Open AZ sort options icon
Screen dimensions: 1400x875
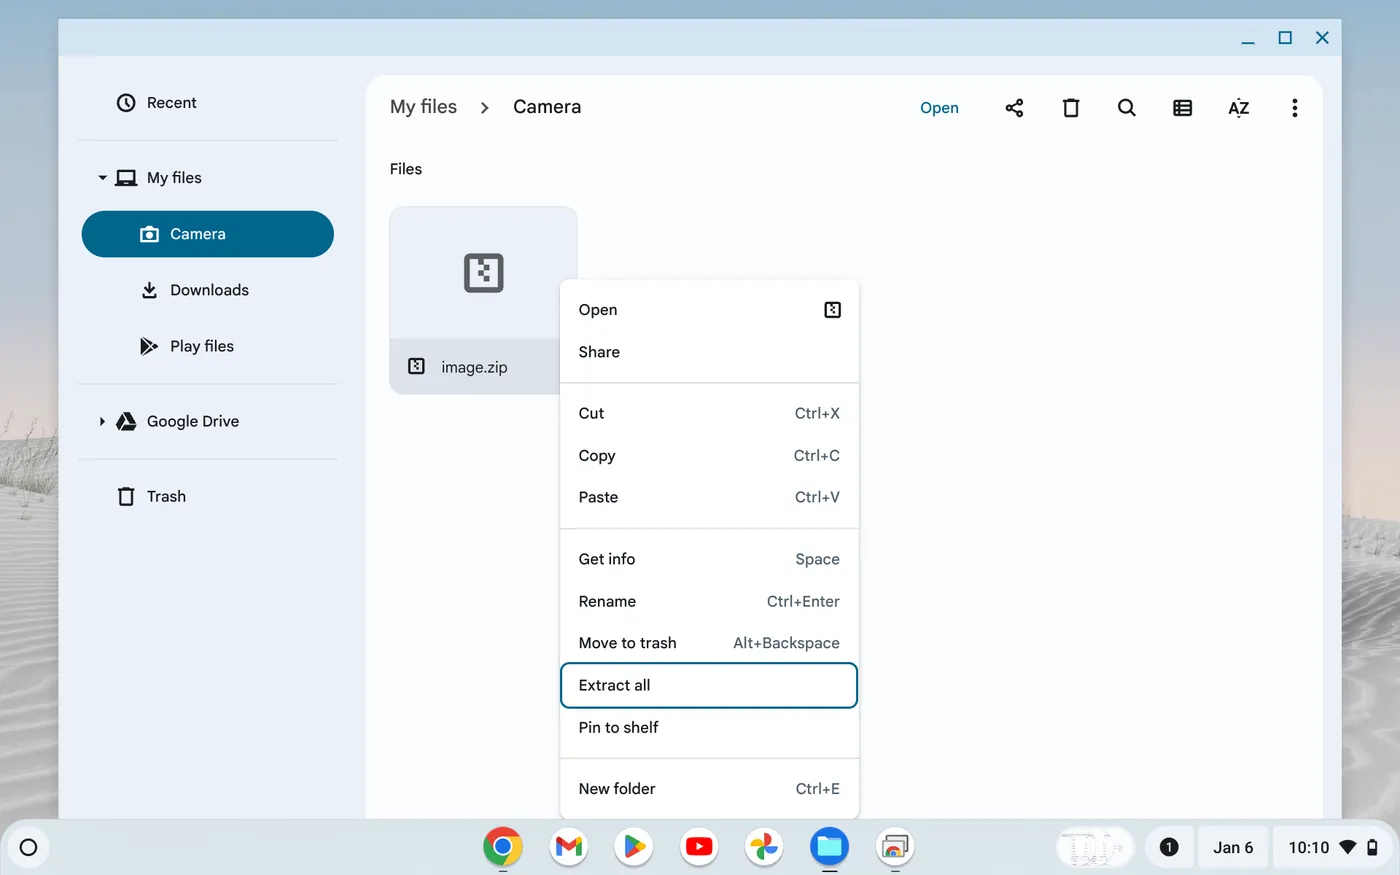coord(1239,108)
